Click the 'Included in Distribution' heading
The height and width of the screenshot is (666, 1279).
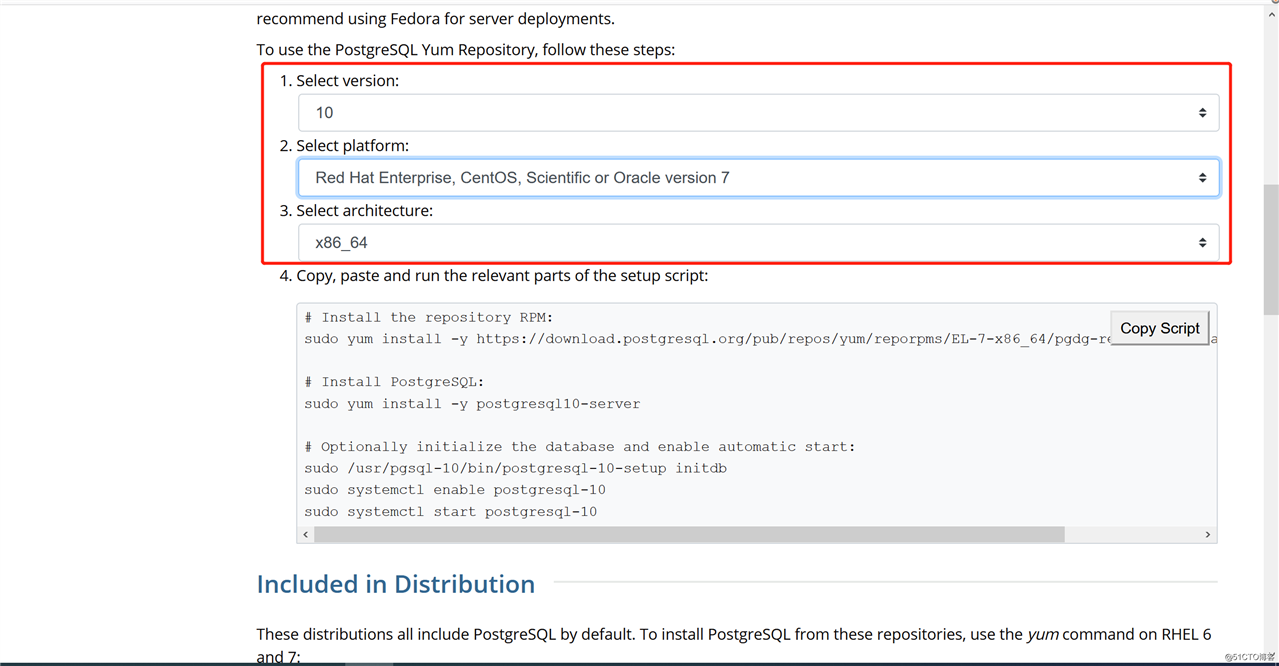(396, 584)
